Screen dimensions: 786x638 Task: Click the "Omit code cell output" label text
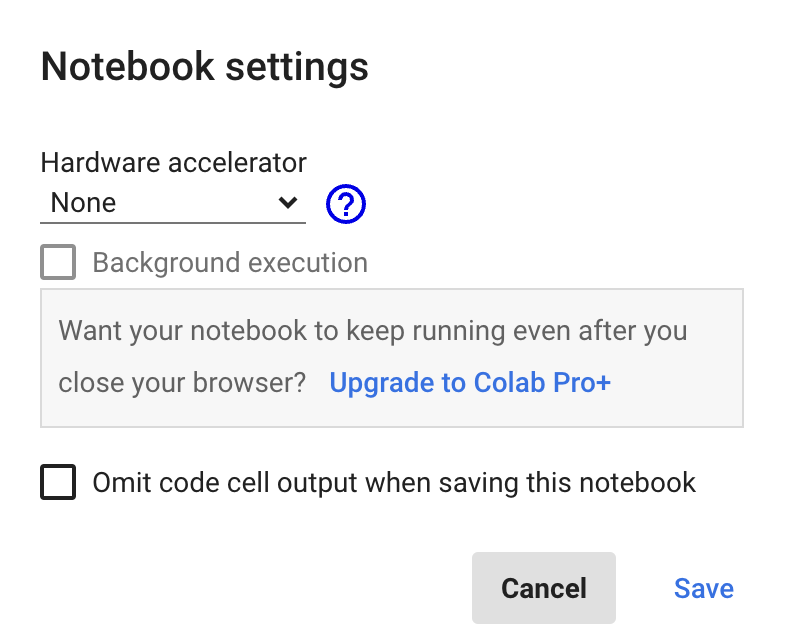[225, 483]
